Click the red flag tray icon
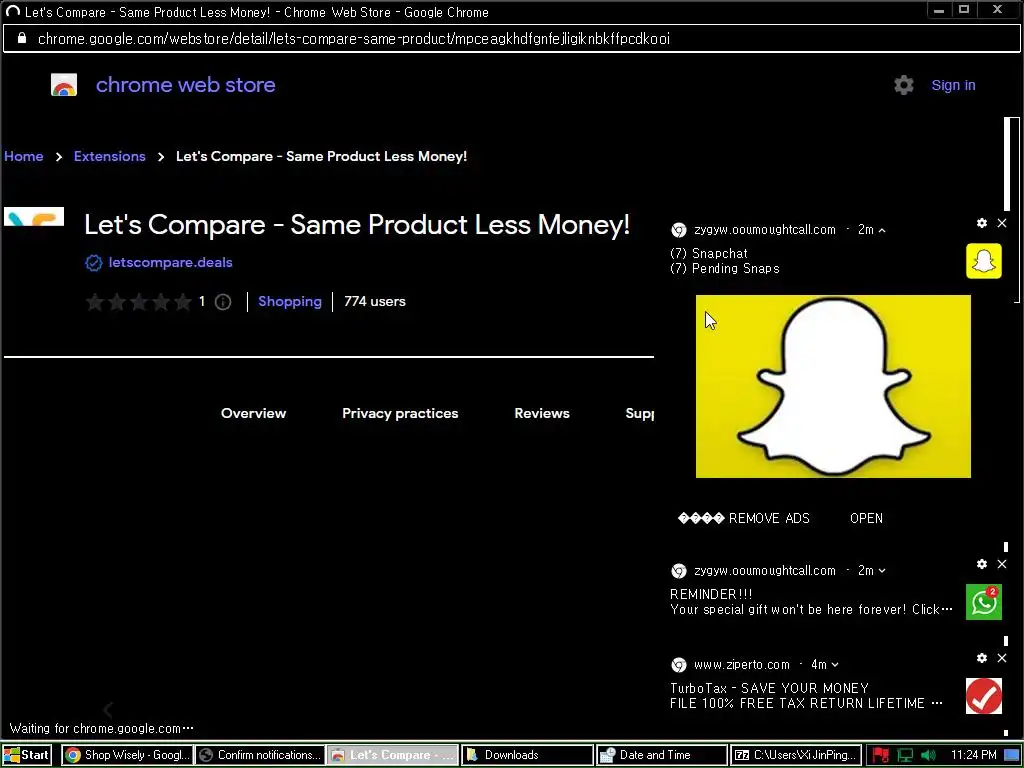 881,756
